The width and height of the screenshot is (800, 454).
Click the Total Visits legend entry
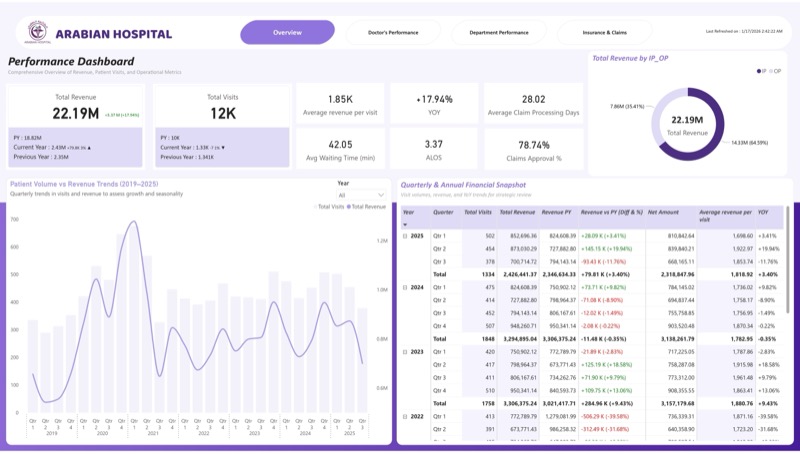click(x=329, y=207)
